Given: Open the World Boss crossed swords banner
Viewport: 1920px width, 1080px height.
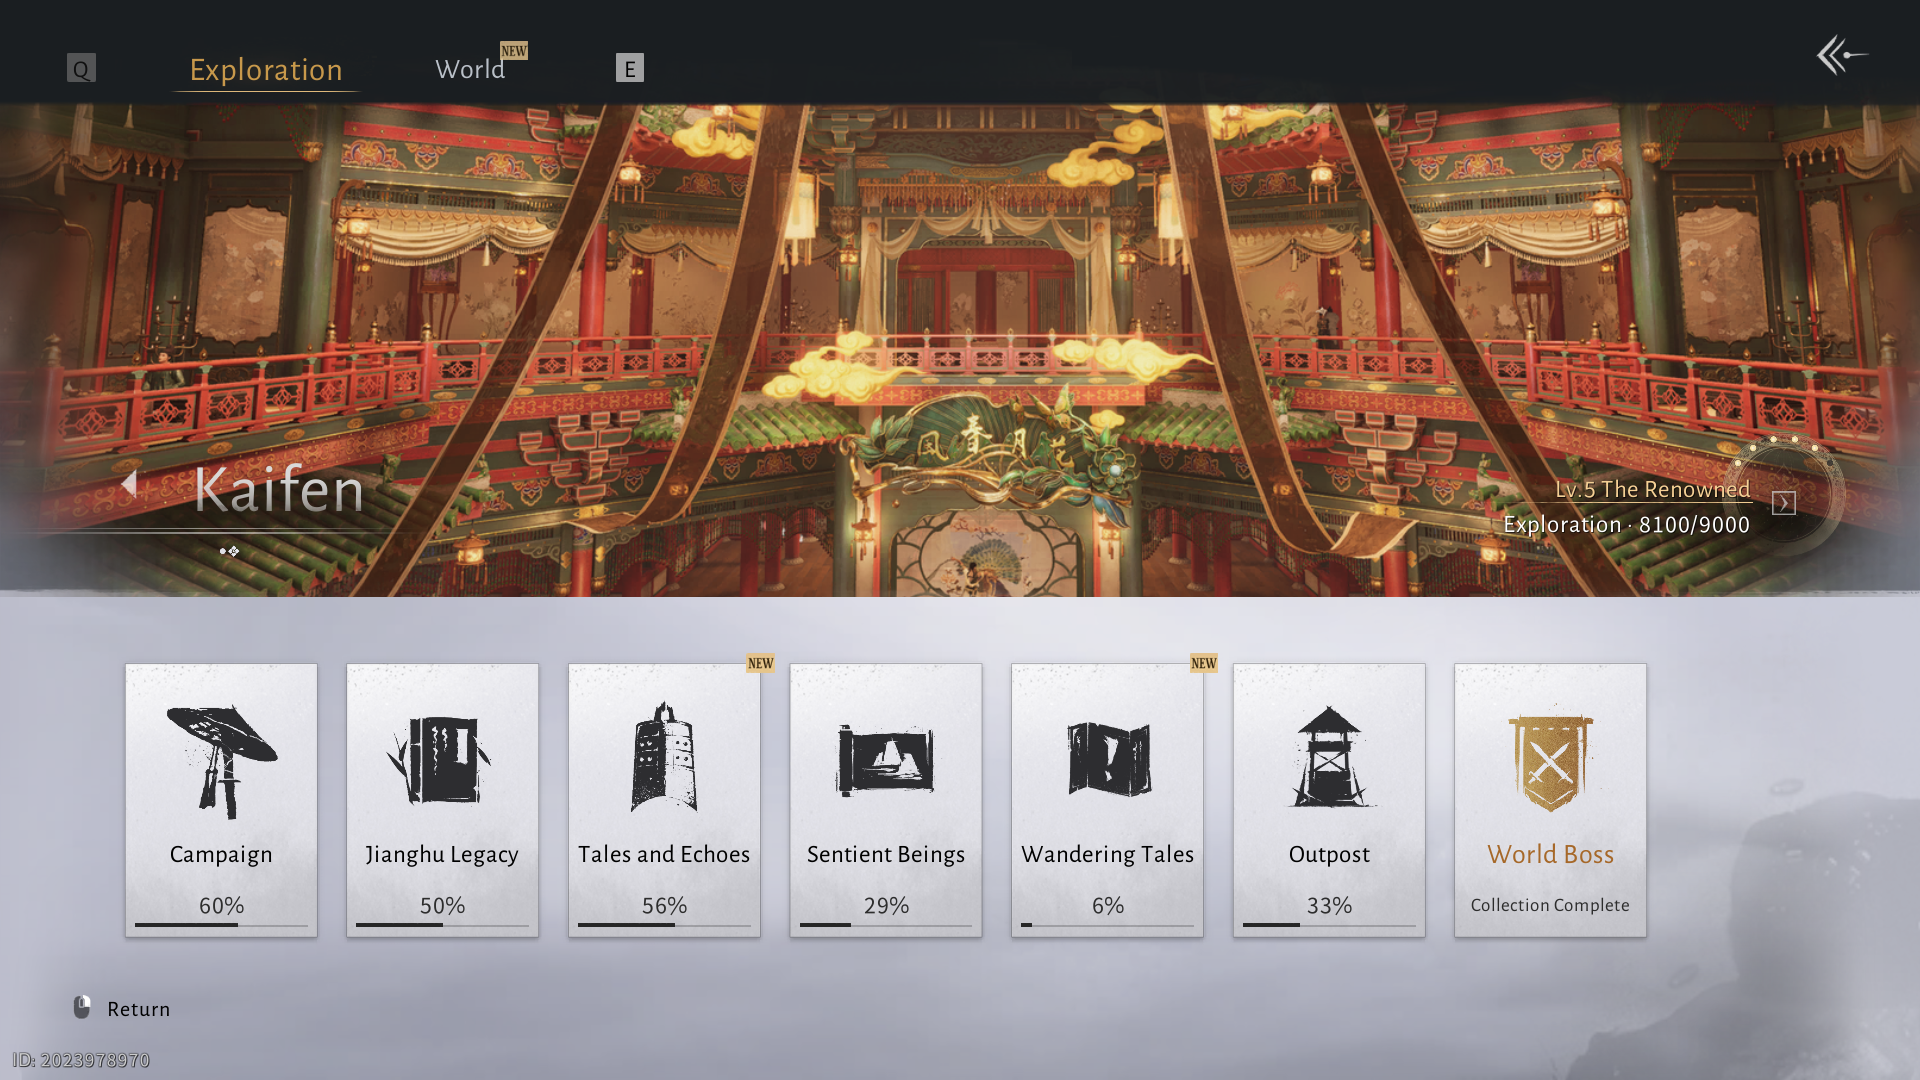Looking at the screenshot, I should point(1550,762).
